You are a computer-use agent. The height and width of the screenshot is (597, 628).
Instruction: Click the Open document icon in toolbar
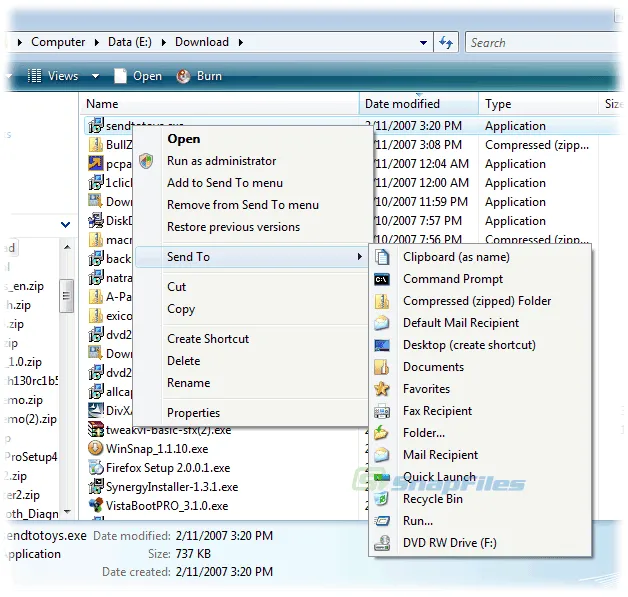click(x=120, y=76)
